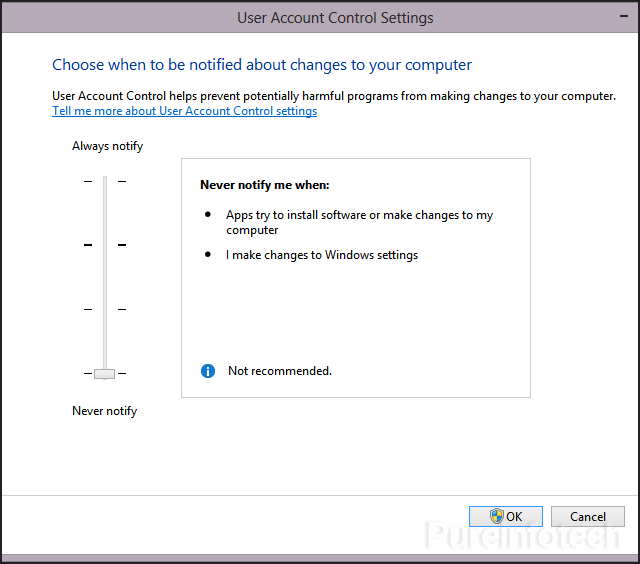This screenshot has width=640, height=564.
Task: Click the 'User Account Control Settings' title bar
Action: pos(320,18)
